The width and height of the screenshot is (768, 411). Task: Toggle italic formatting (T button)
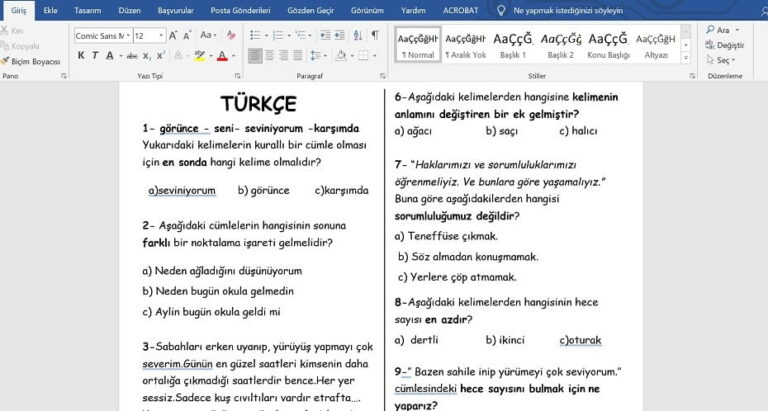click(95, 56)
